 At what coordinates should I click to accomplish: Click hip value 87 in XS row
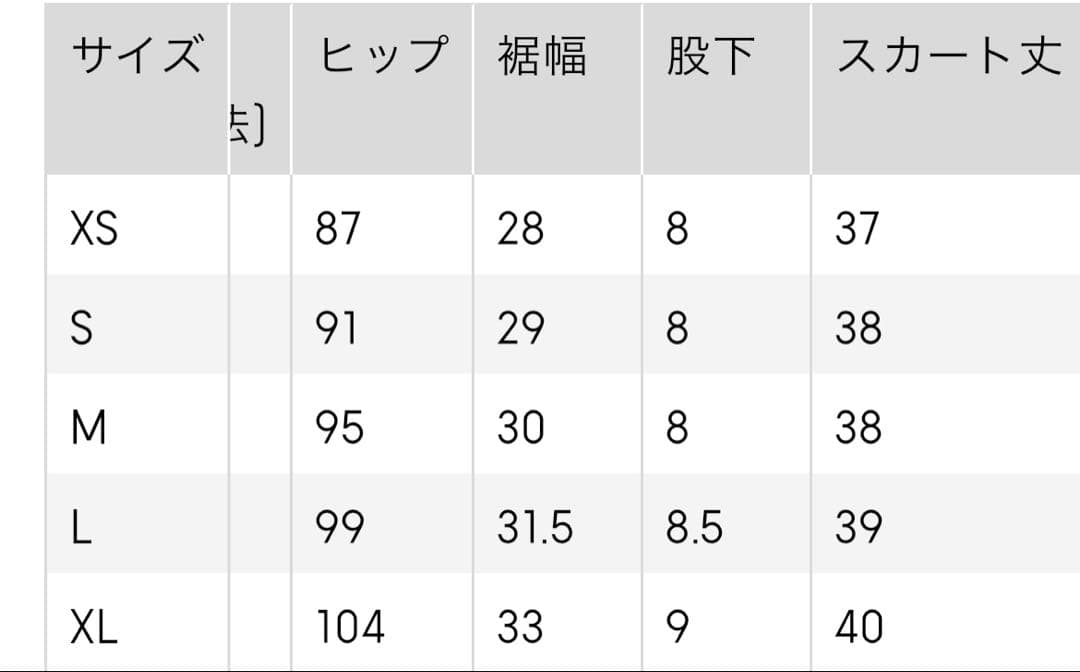pos(337,230)
